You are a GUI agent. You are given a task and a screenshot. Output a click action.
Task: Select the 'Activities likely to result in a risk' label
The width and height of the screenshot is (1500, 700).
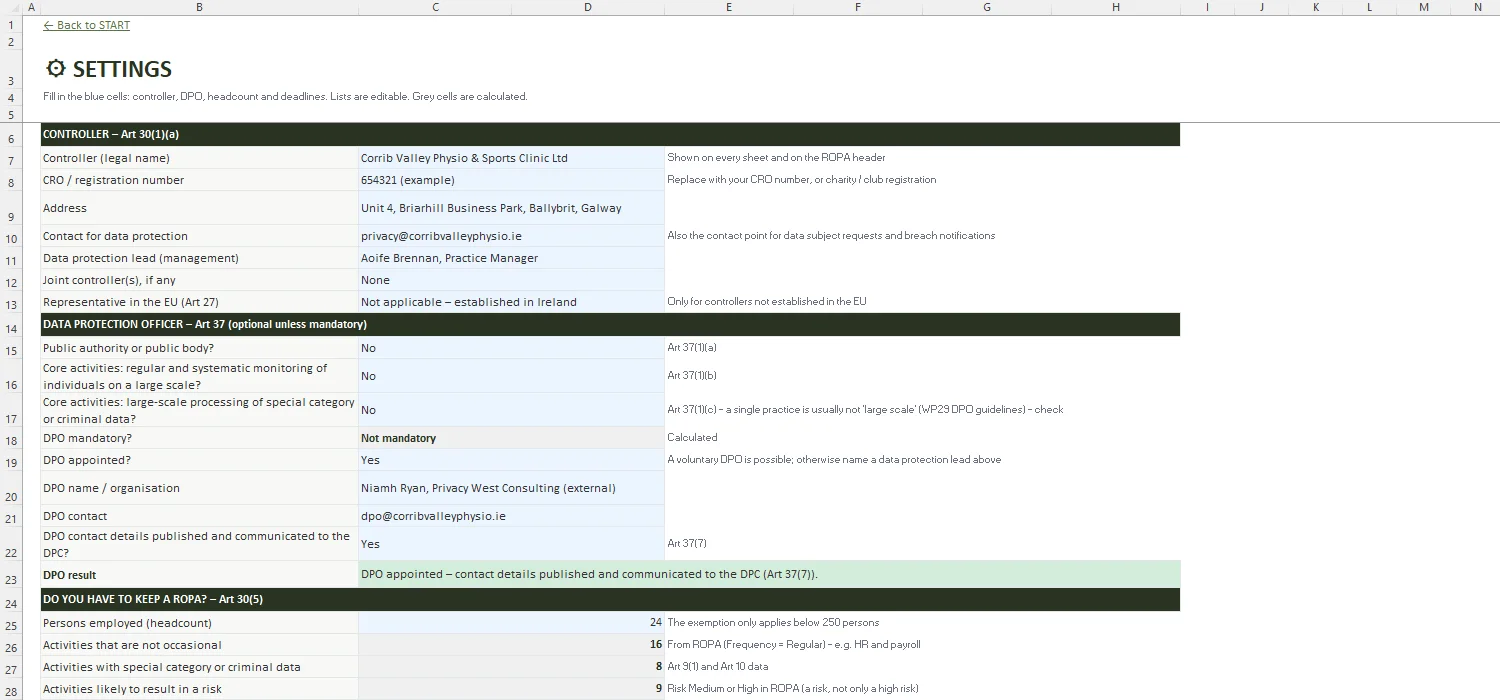(x=199, y=689)
